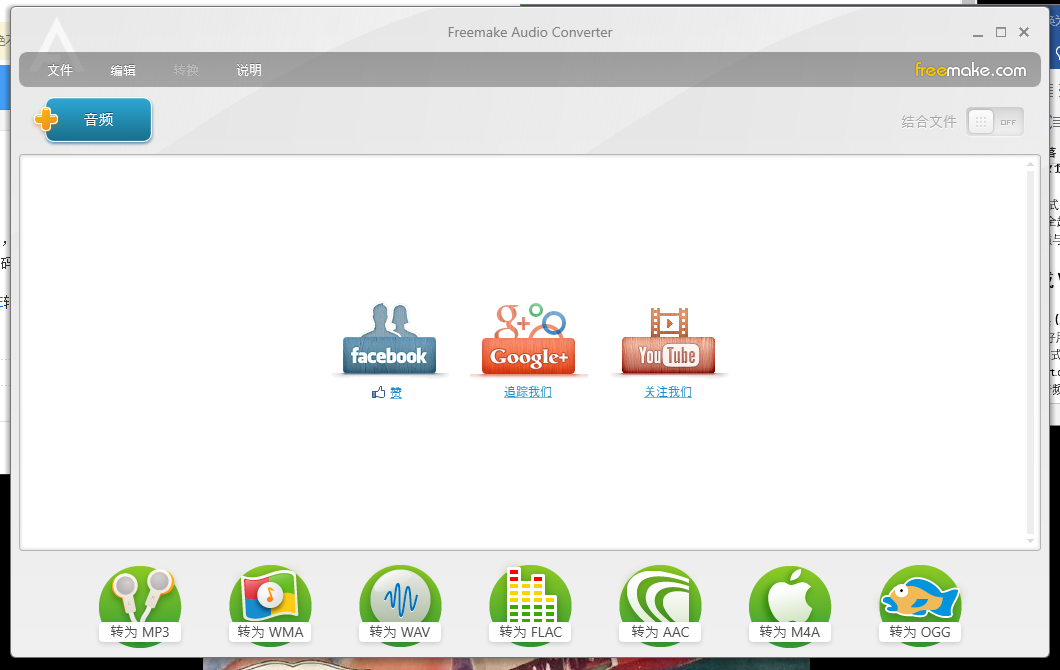Screen dimensions: 1060x670
Task: Select the OGG fish conversion icon
Action: (920, 606)
